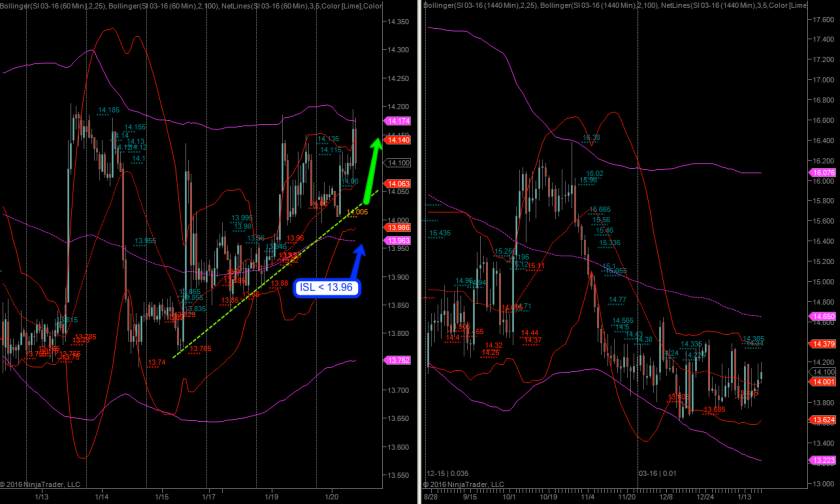
Task: Click the 16.02 swing label on daily chart
Action: pos(595,174)
